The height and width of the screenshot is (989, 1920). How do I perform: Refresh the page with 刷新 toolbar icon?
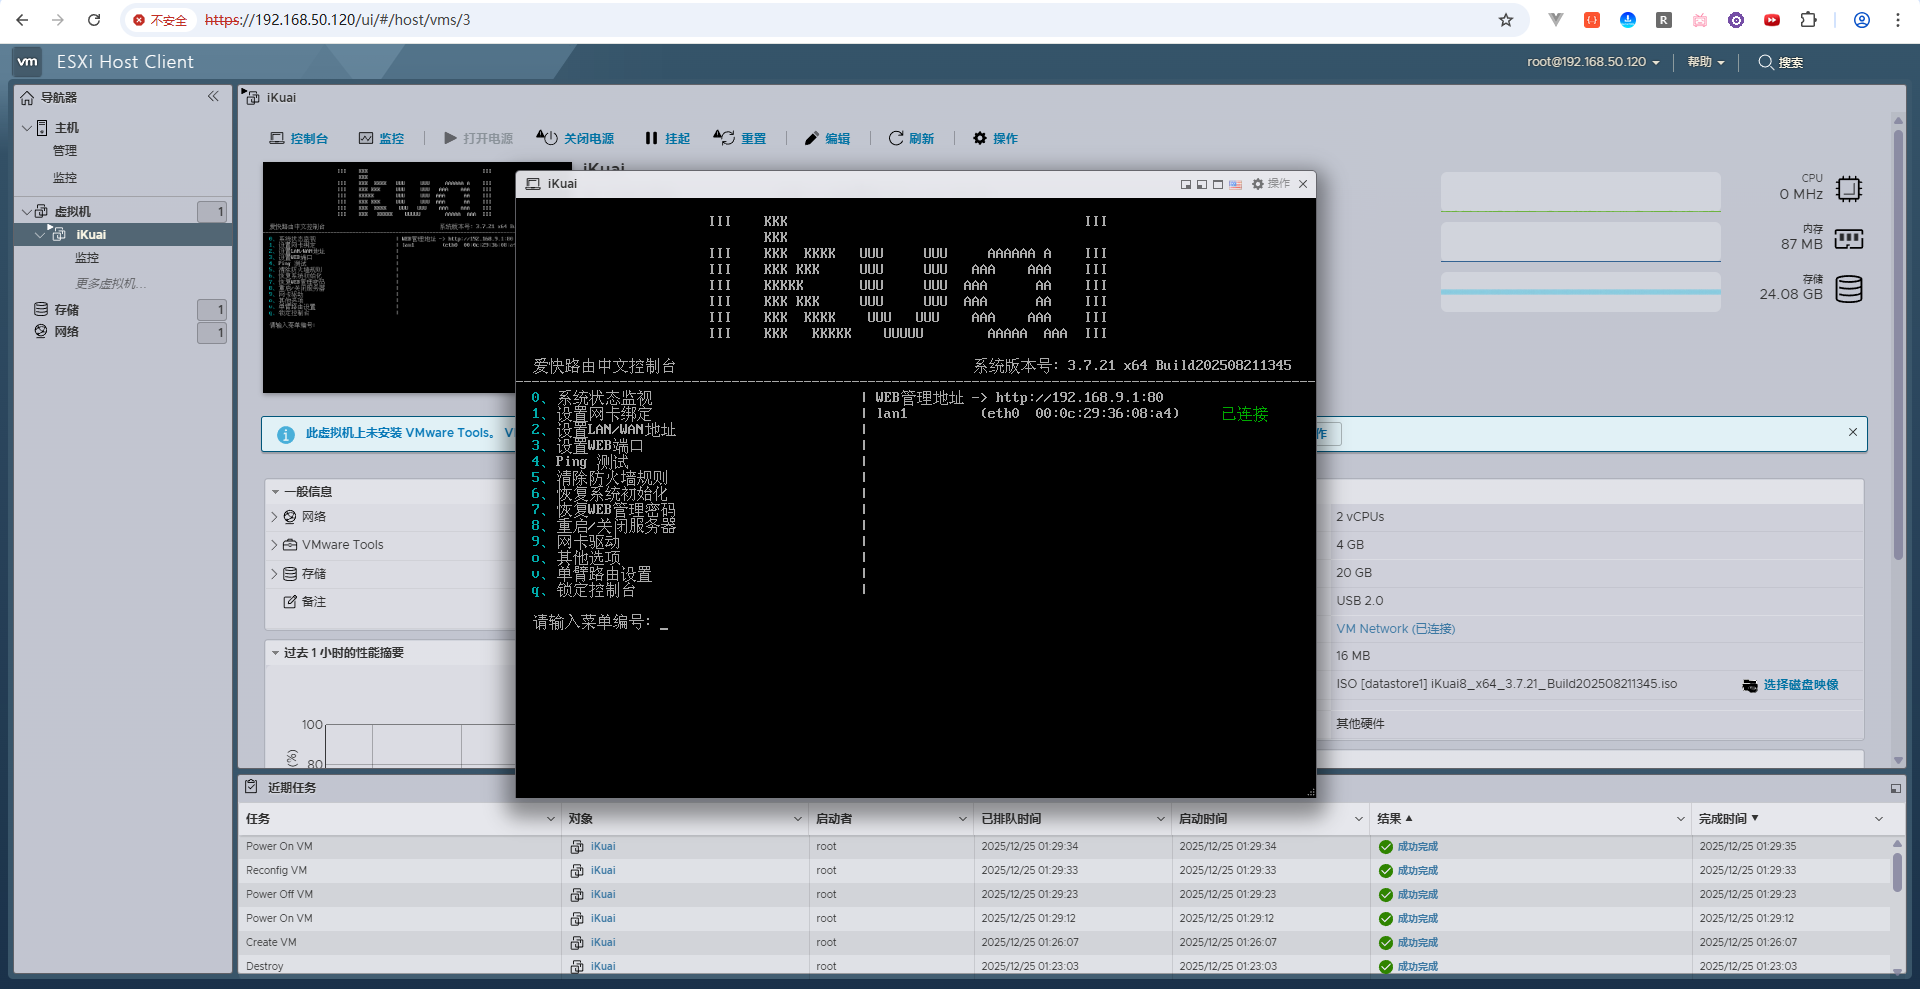point(896,138)
